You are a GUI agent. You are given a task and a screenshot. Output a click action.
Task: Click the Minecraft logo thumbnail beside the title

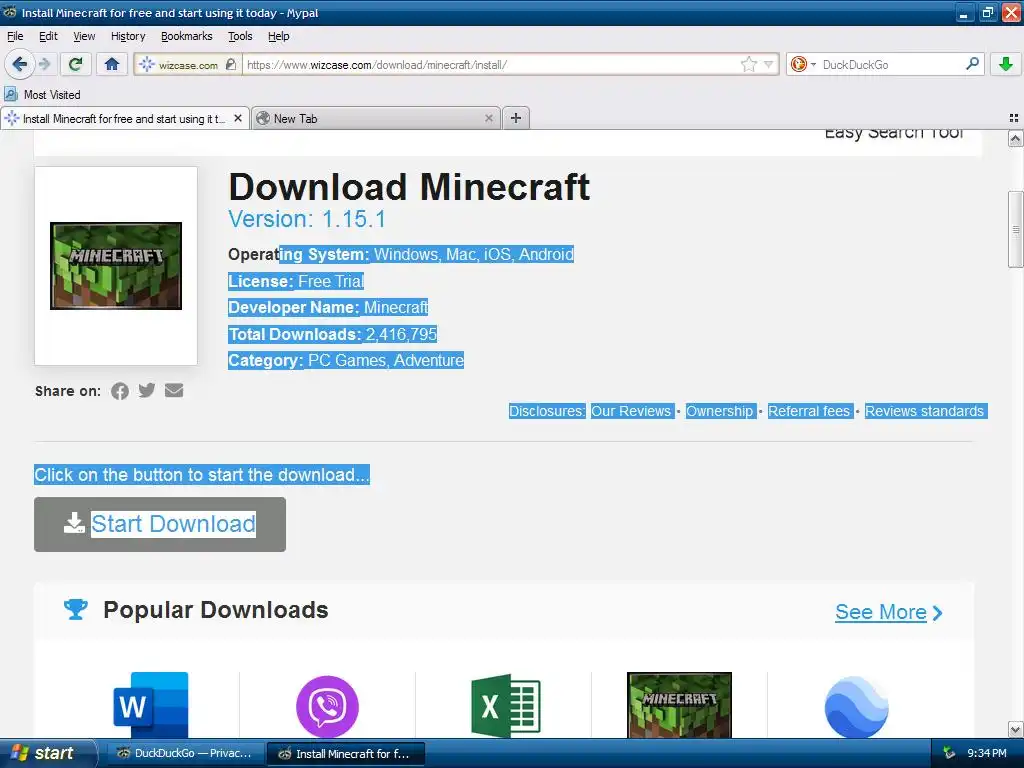tap(116, 266)
